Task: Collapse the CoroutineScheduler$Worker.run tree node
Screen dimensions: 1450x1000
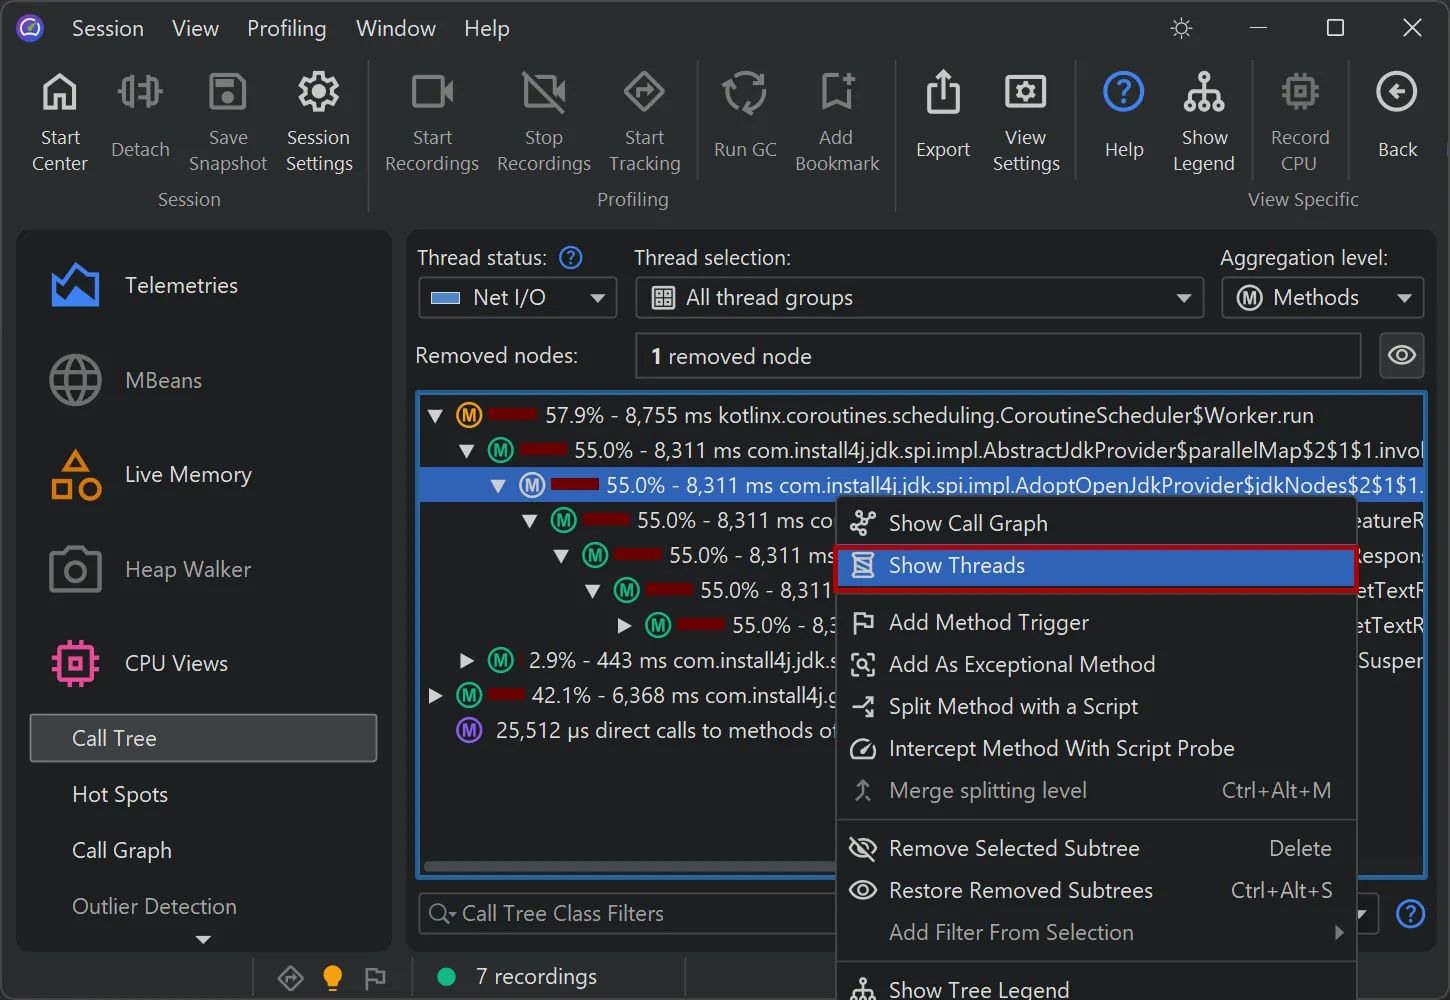Action: (x=434, y=415)
